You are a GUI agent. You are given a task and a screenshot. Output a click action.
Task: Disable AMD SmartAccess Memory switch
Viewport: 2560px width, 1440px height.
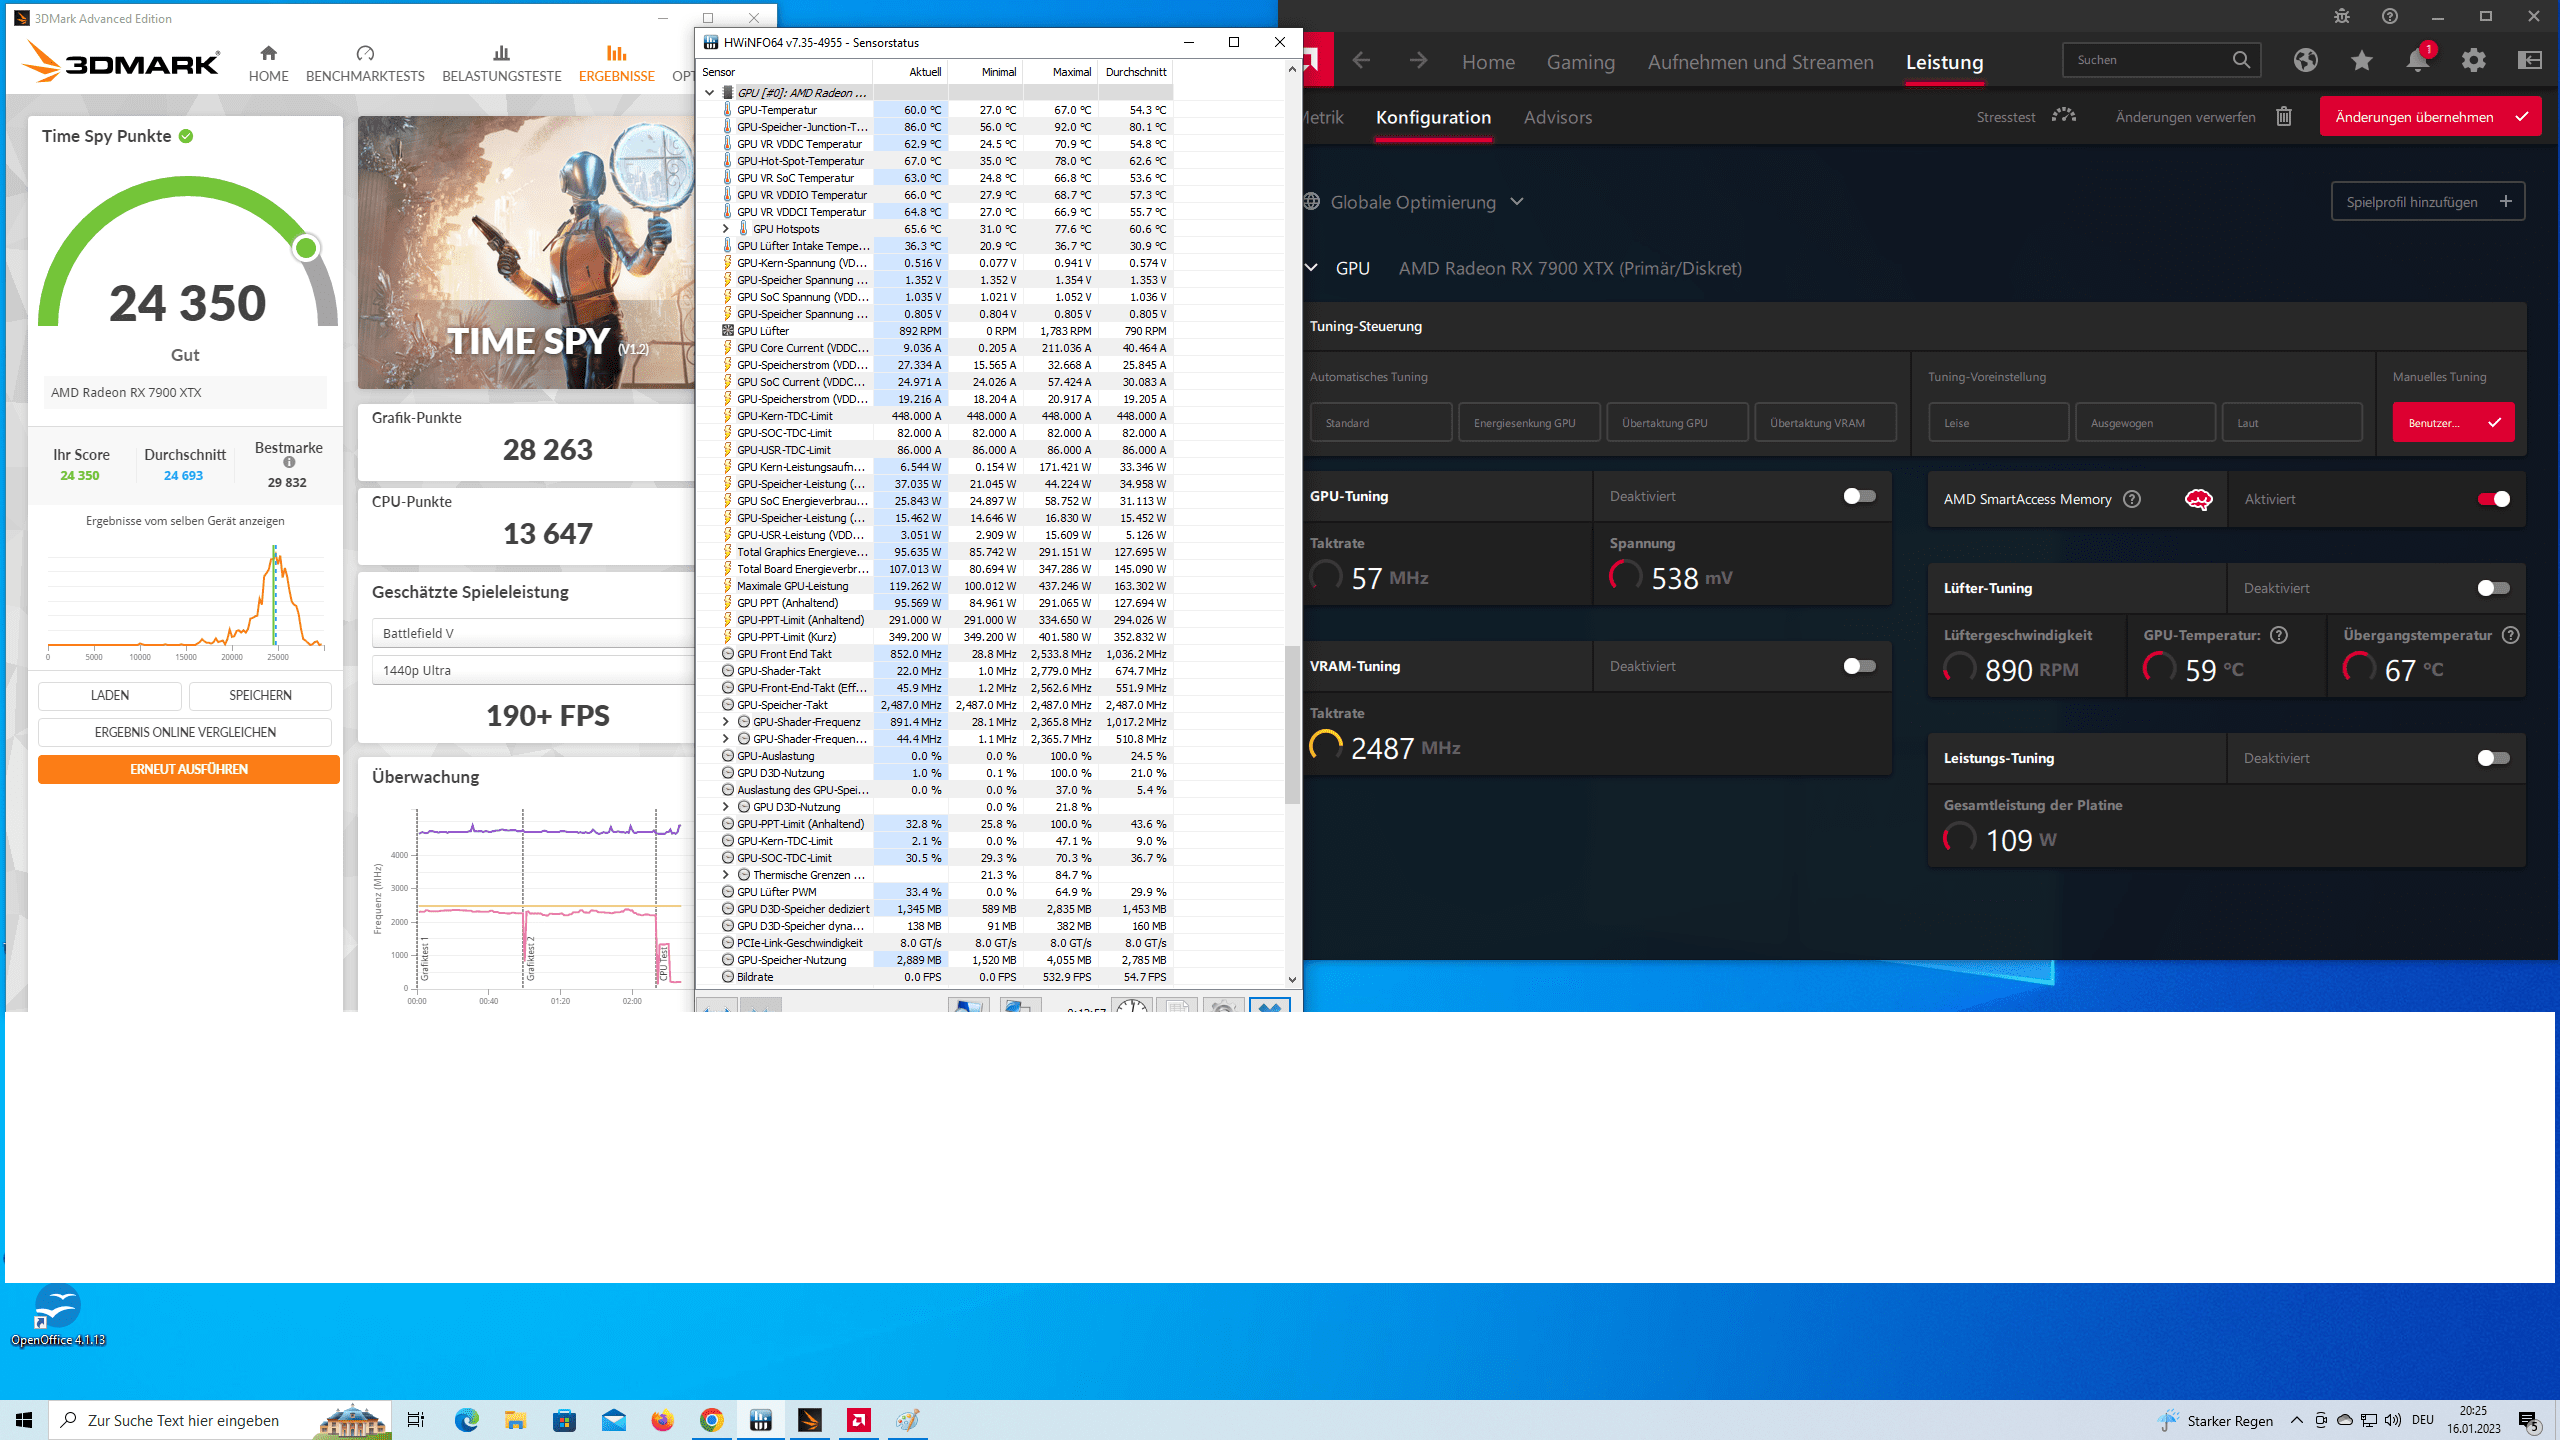[2493, 499]
